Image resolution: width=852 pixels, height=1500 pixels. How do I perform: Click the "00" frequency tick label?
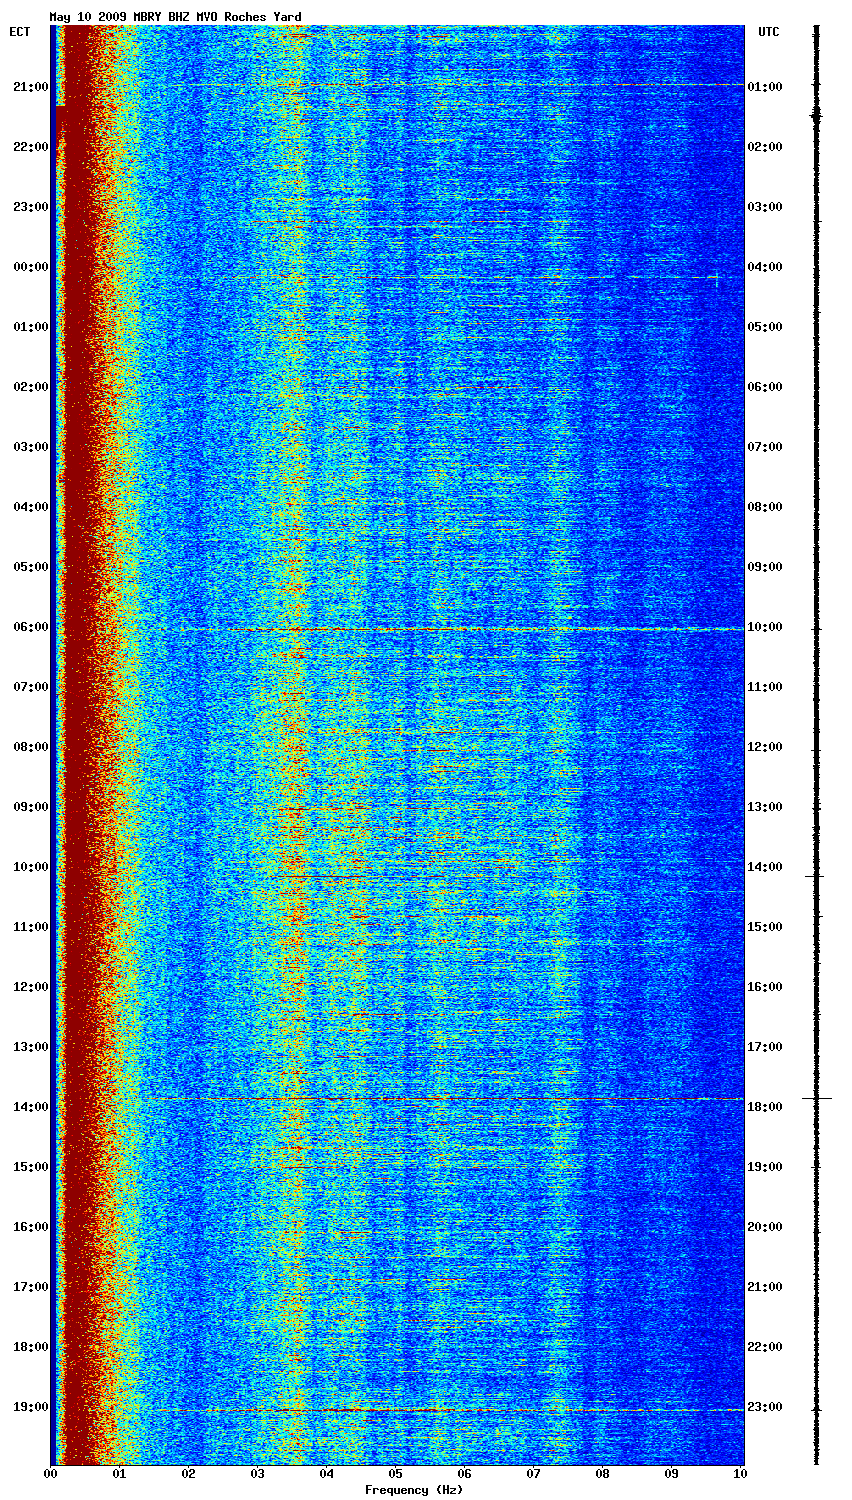pyautogui.click(x=51, y=1474)
